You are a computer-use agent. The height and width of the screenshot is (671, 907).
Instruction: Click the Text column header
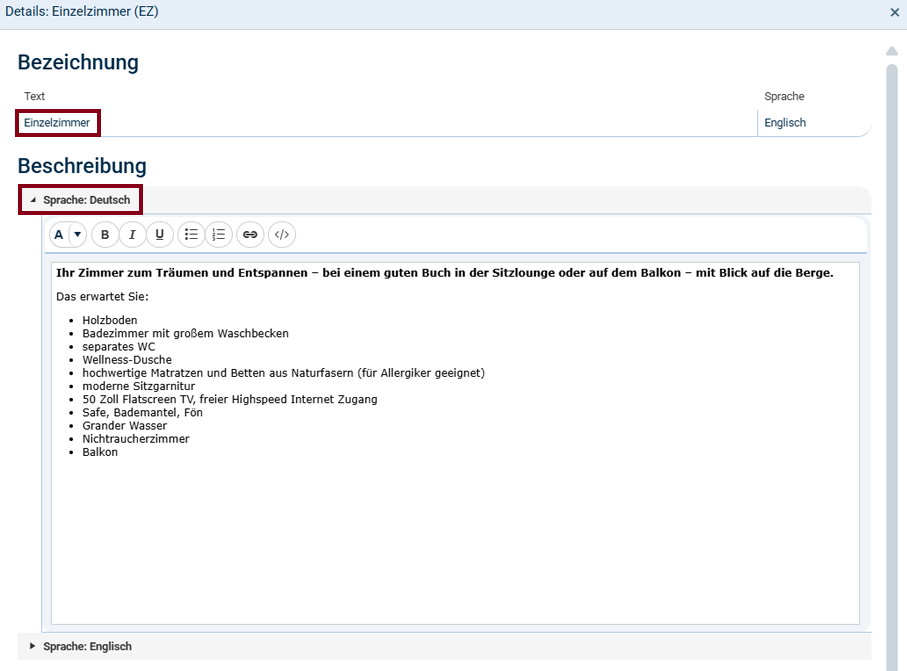click(35, 96)
